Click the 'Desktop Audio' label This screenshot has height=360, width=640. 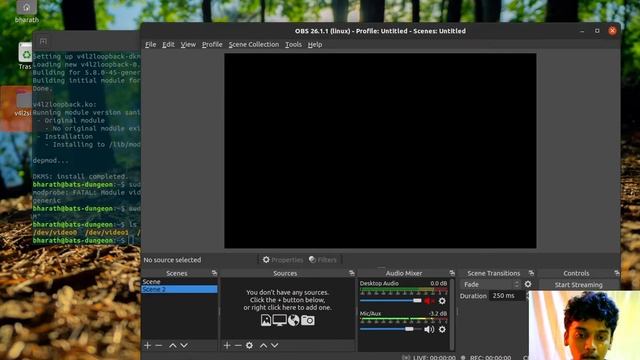click(379, 283)
